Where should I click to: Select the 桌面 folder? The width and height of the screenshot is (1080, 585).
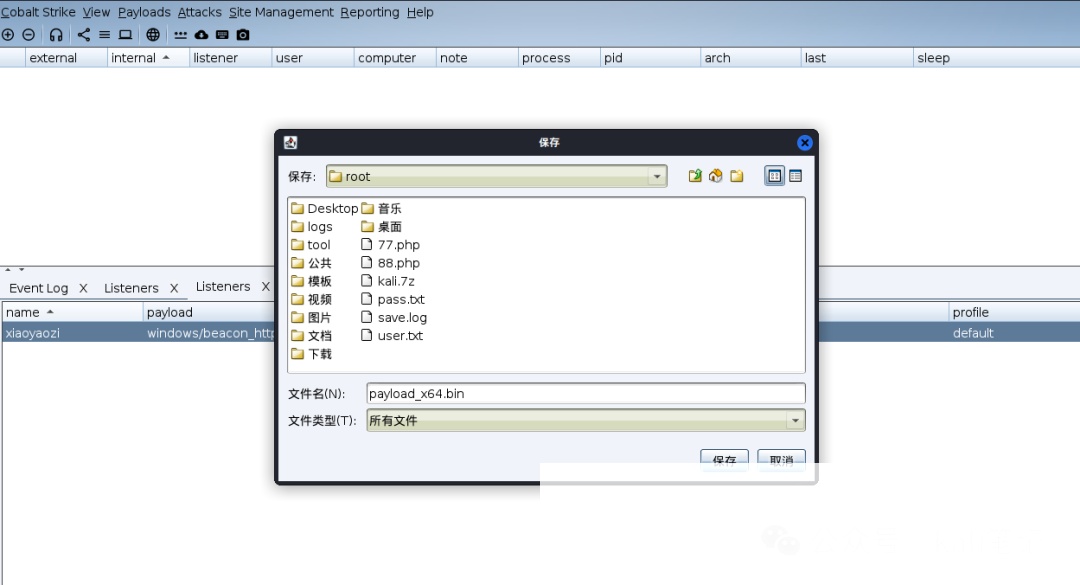382,227
